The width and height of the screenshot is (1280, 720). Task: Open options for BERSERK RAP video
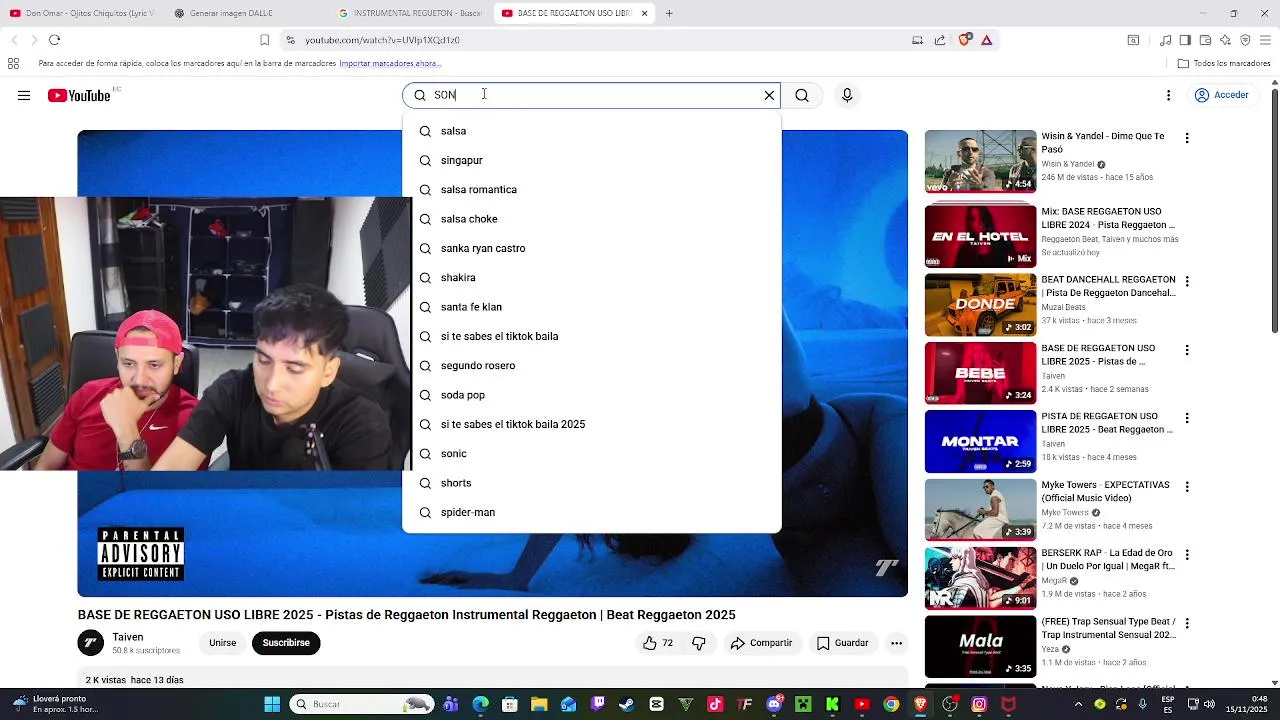pos(1187,555)
